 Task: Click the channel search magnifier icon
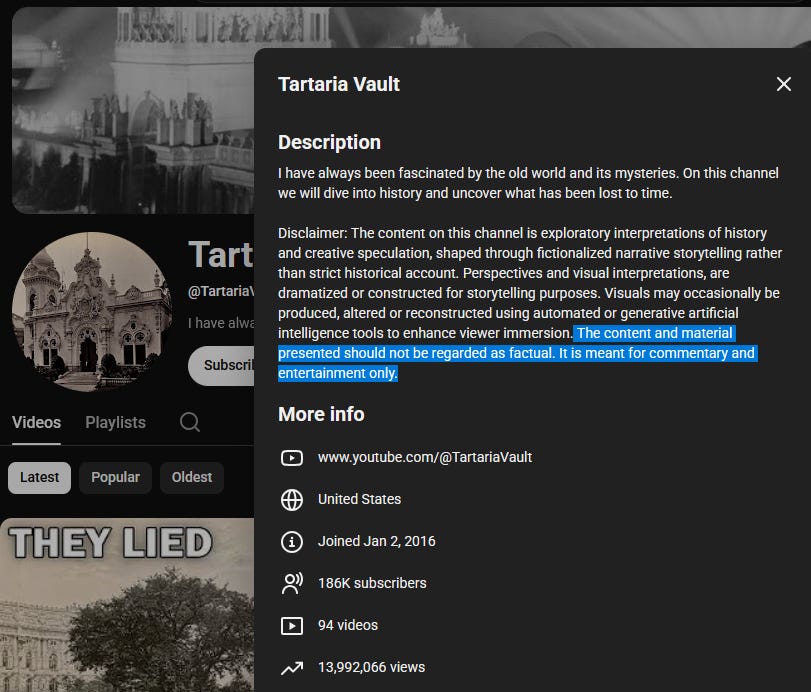coord(190,422)
